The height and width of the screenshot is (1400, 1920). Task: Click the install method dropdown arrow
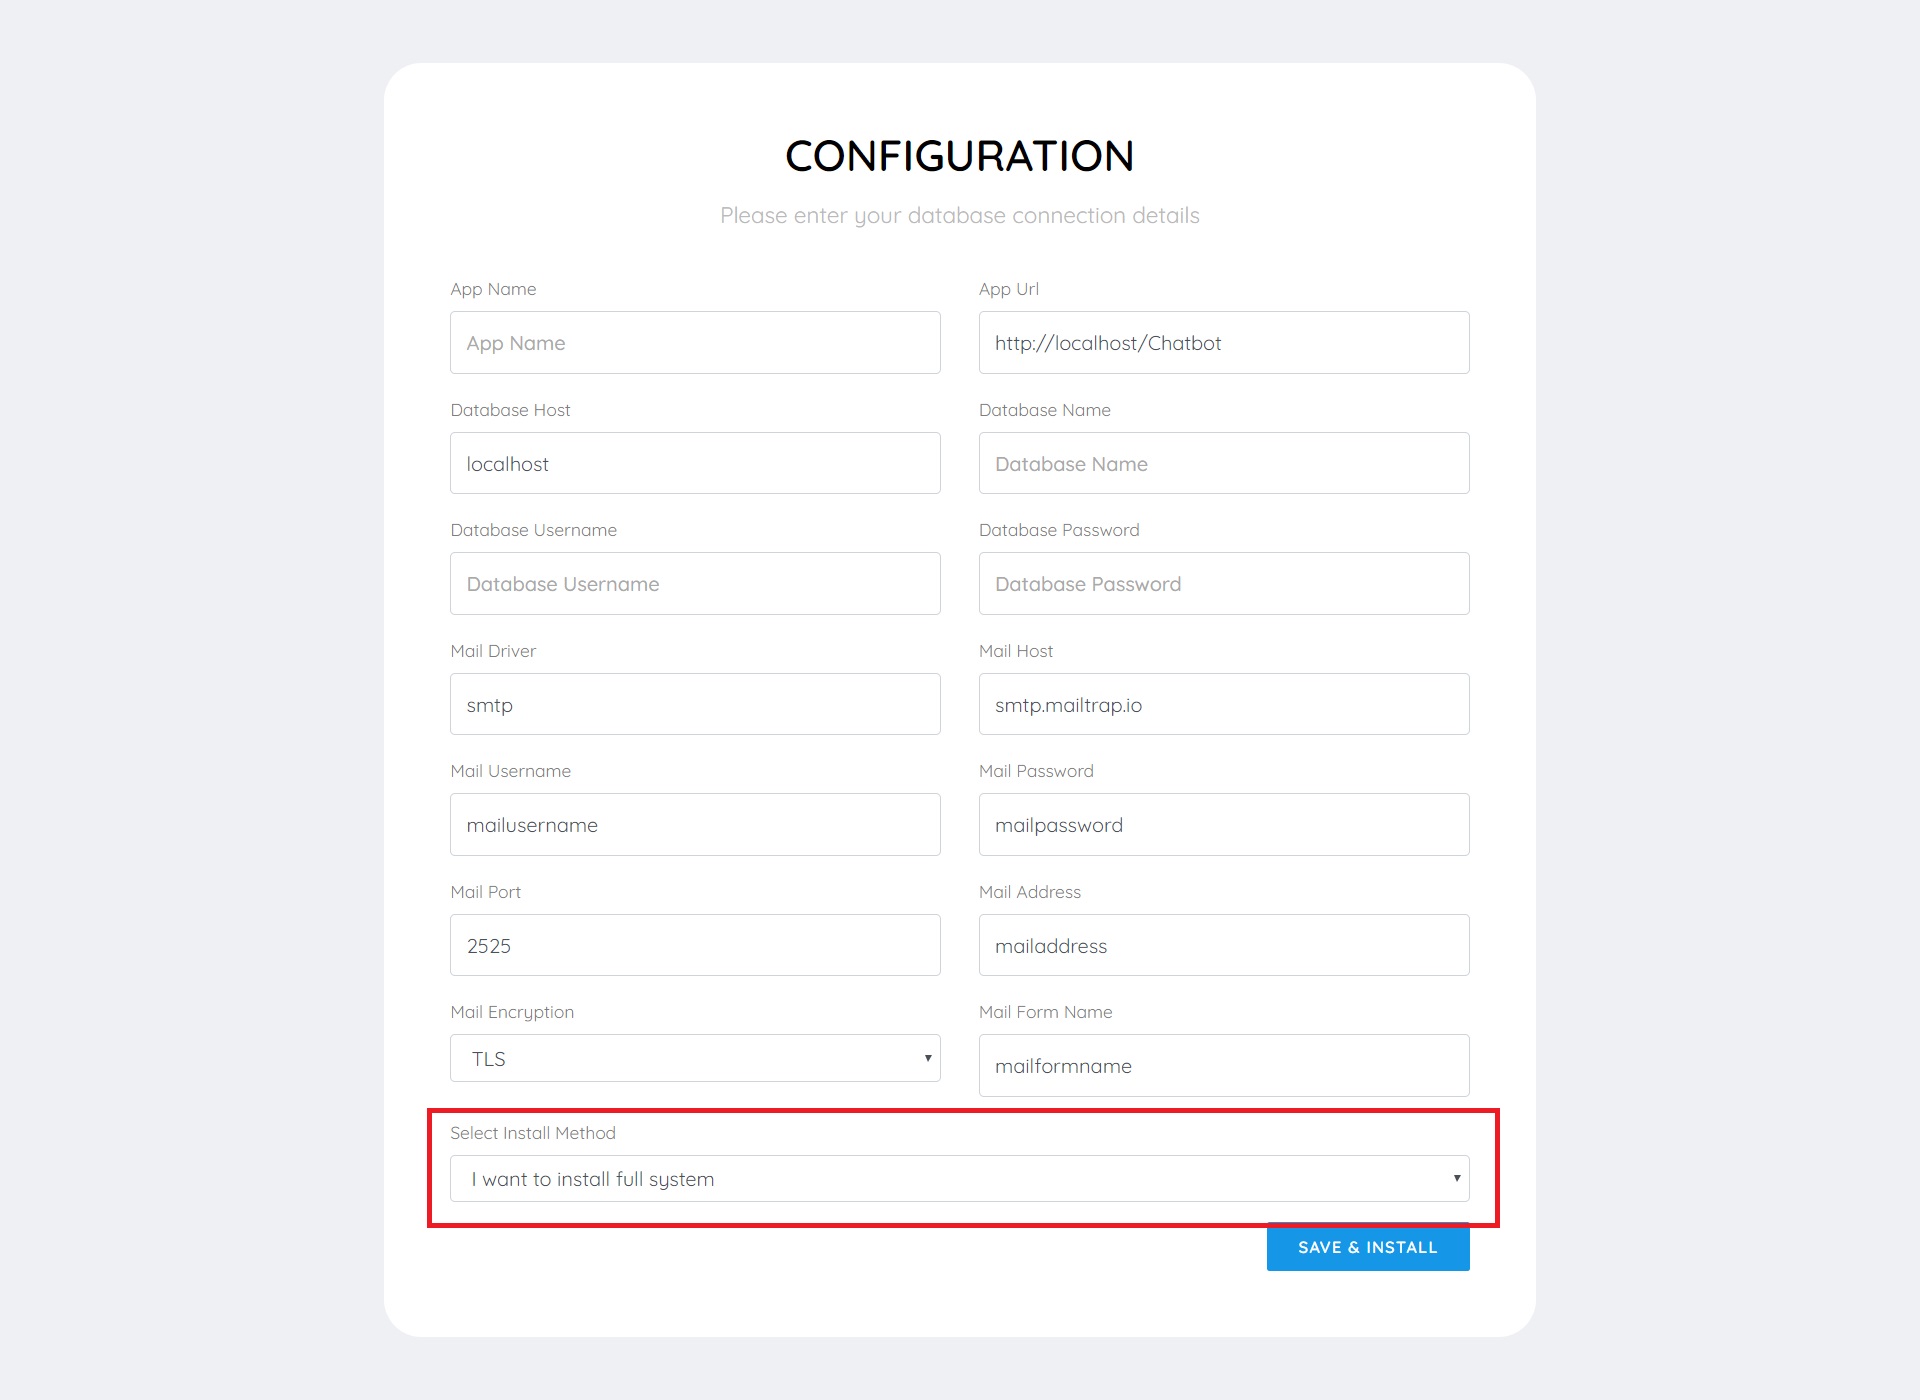pyautogui.click(x=1457, y=1178)
